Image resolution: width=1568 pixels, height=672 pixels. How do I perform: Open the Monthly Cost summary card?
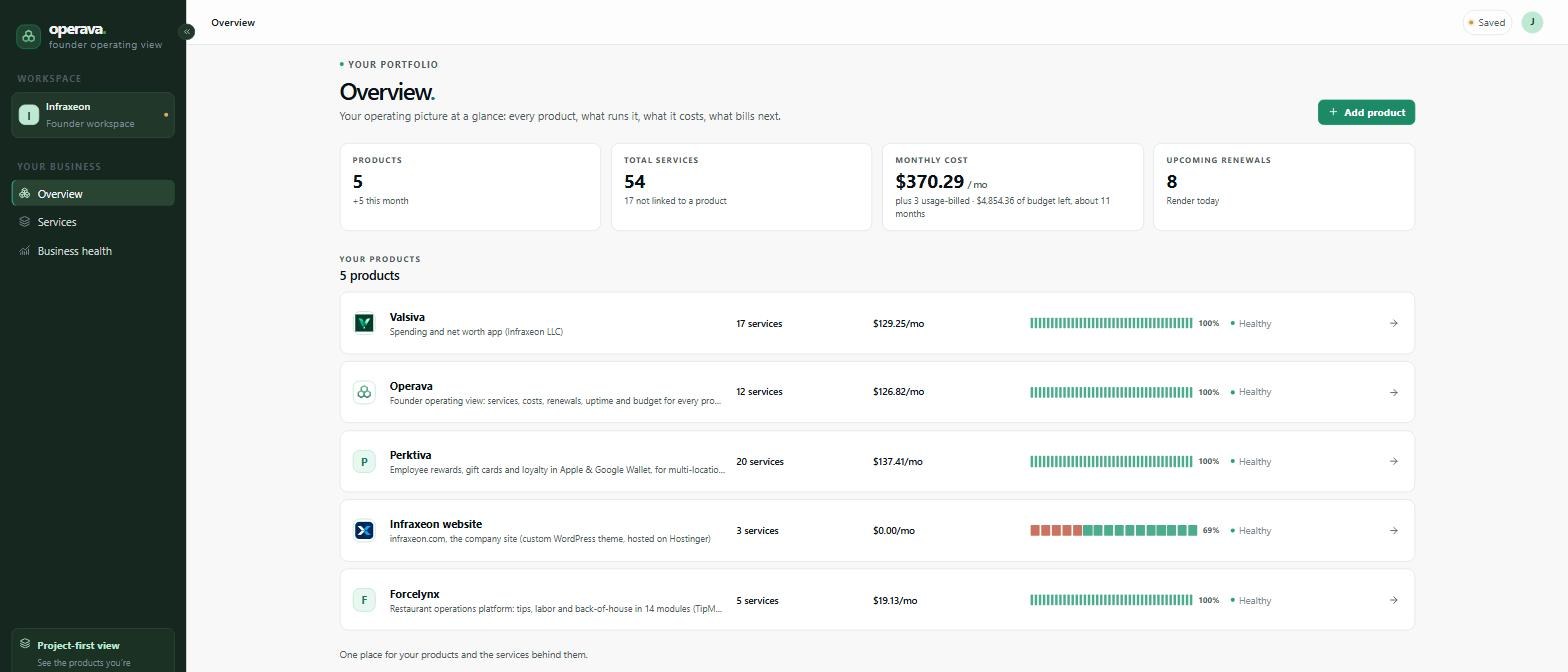tap(1012, 187)
